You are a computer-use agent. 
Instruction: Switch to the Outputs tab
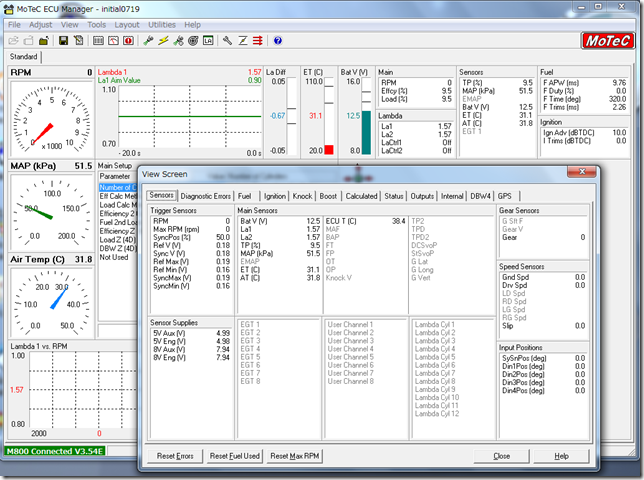pyautogui.click(x=422, y=196)
